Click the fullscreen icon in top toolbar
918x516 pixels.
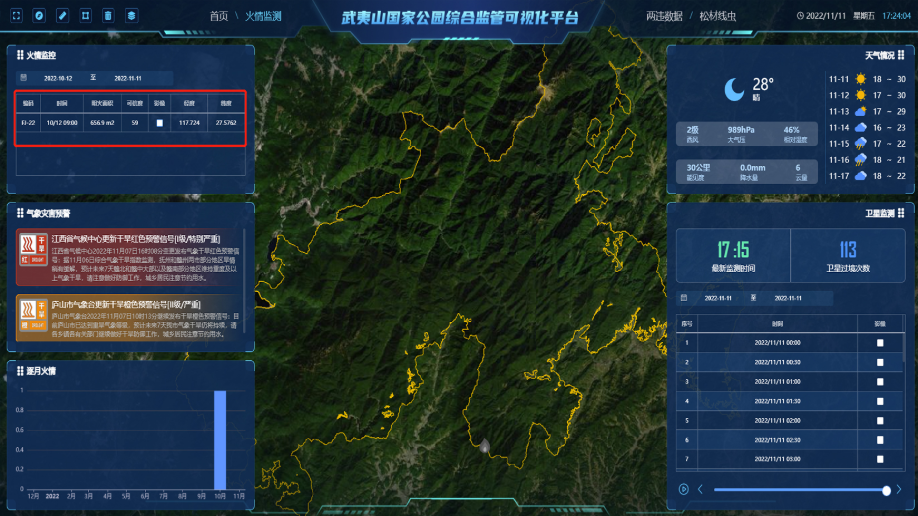16,16
